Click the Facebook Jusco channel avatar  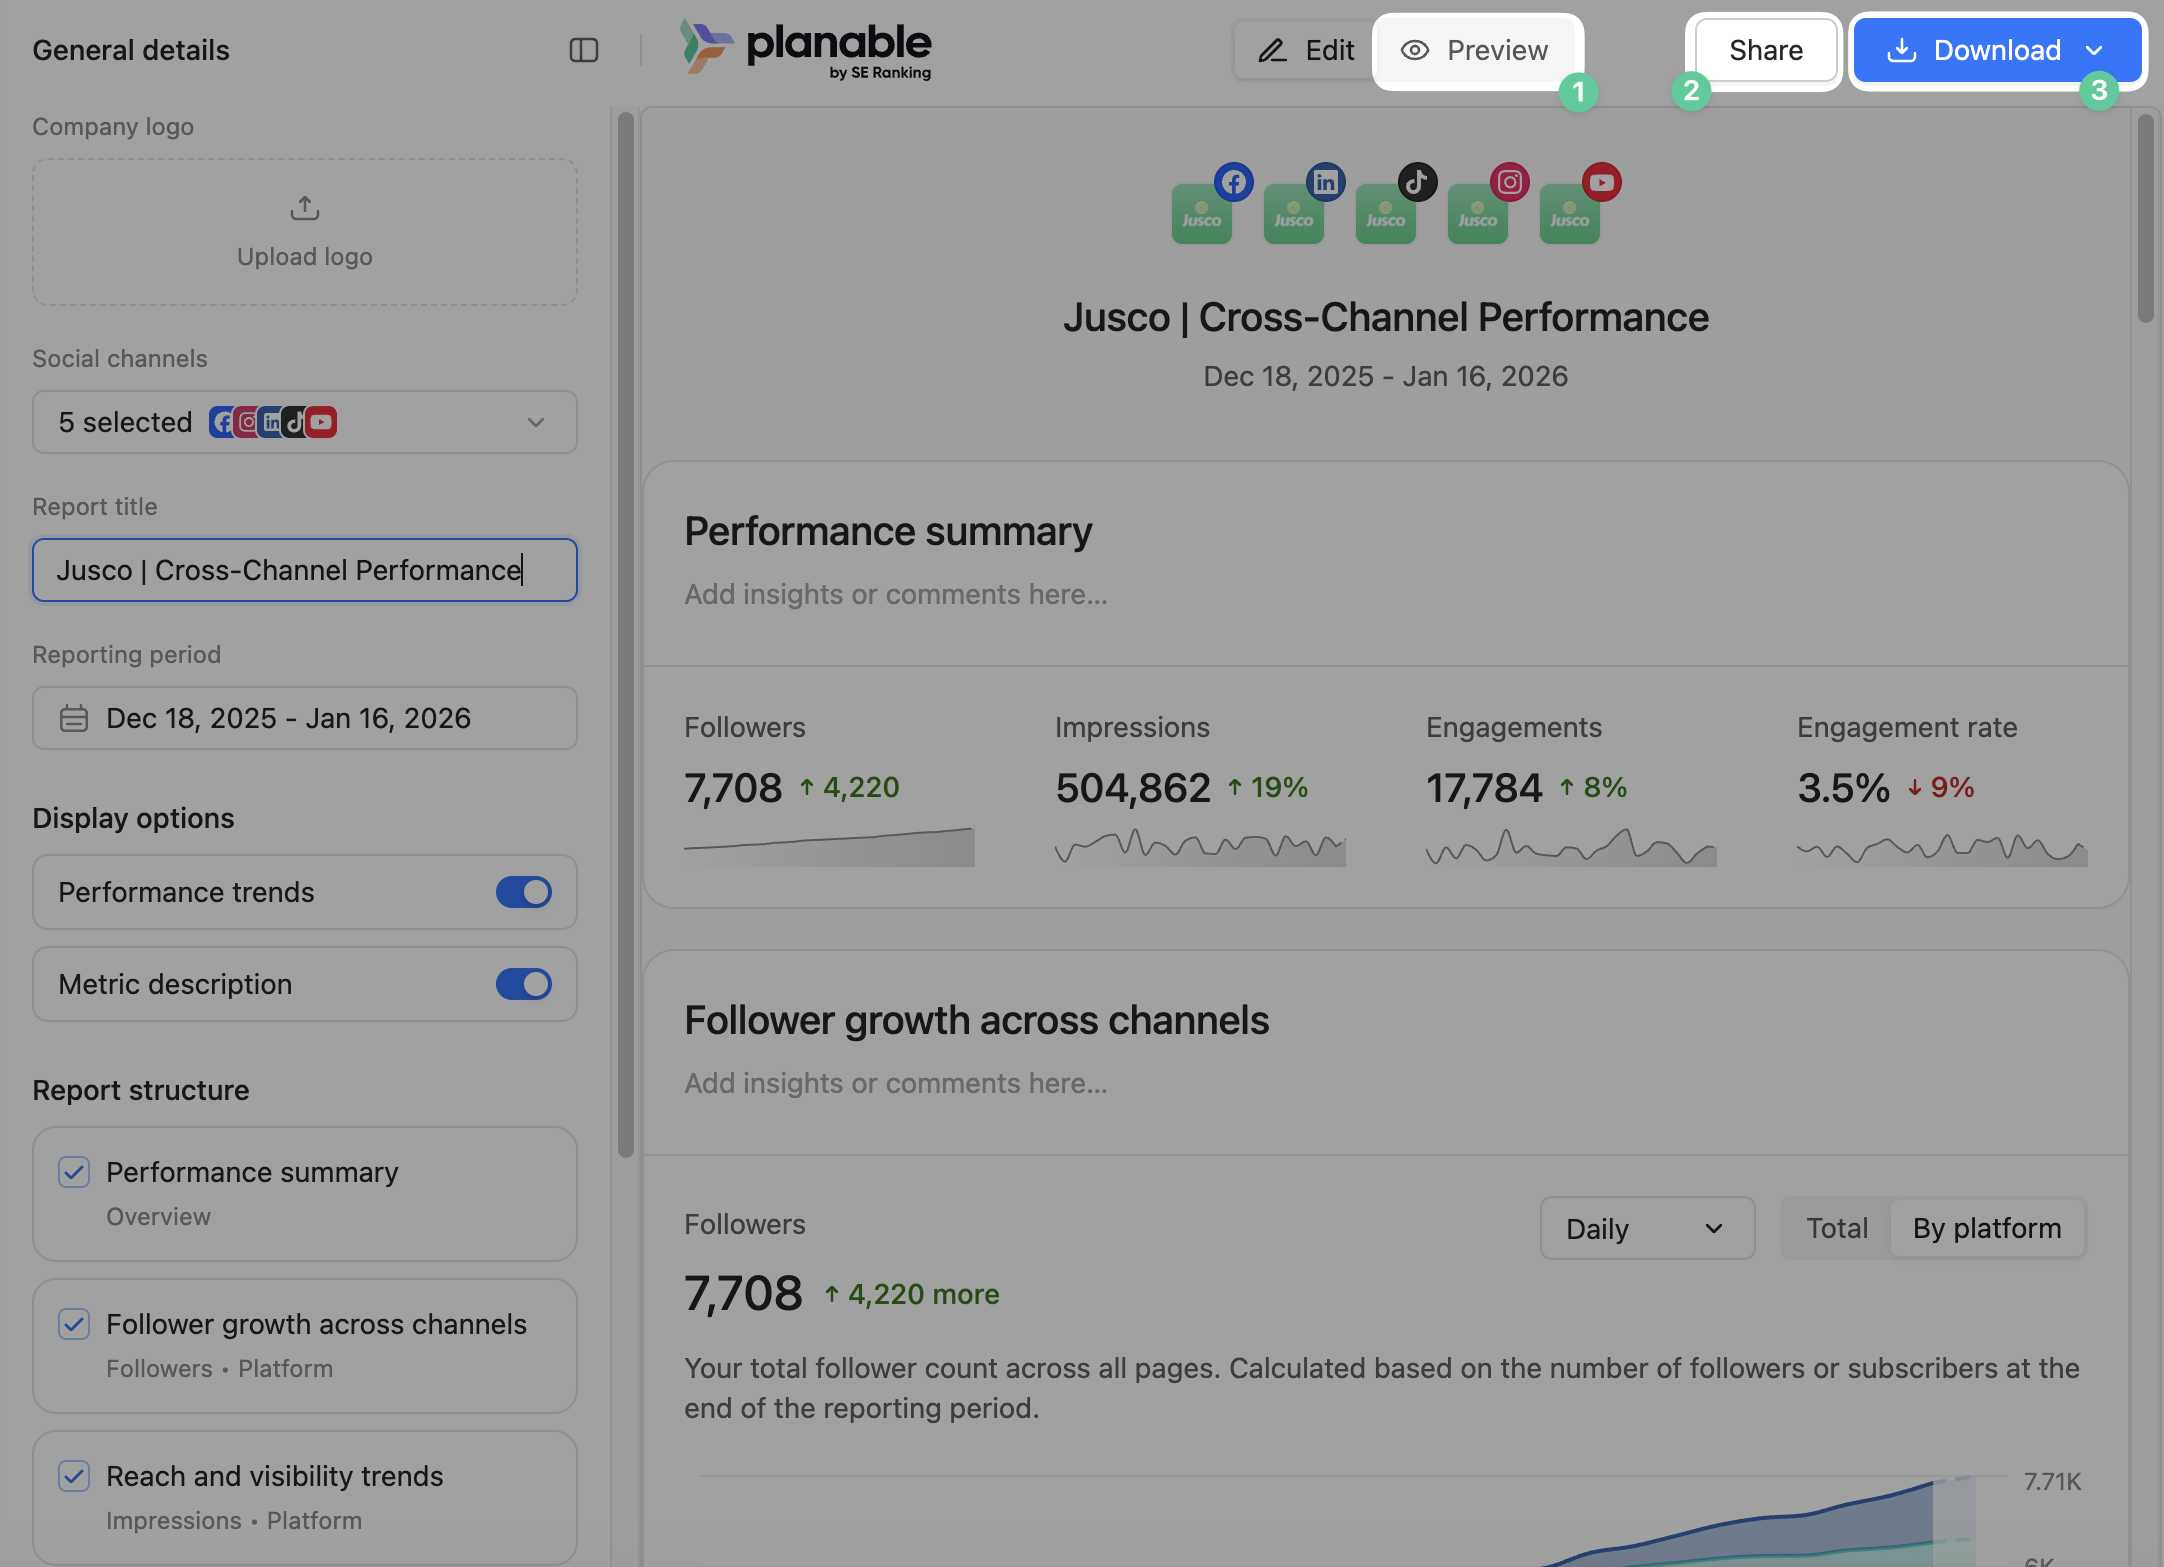[1202, 213]
